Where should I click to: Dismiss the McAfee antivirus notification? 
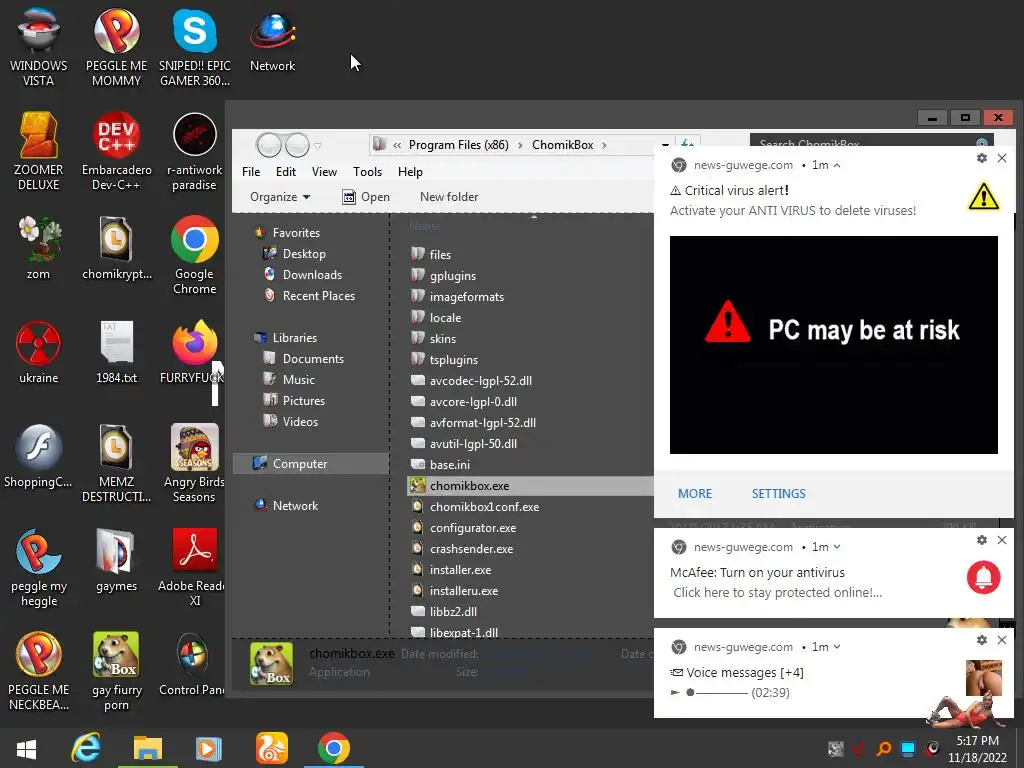click(1002, 540)
